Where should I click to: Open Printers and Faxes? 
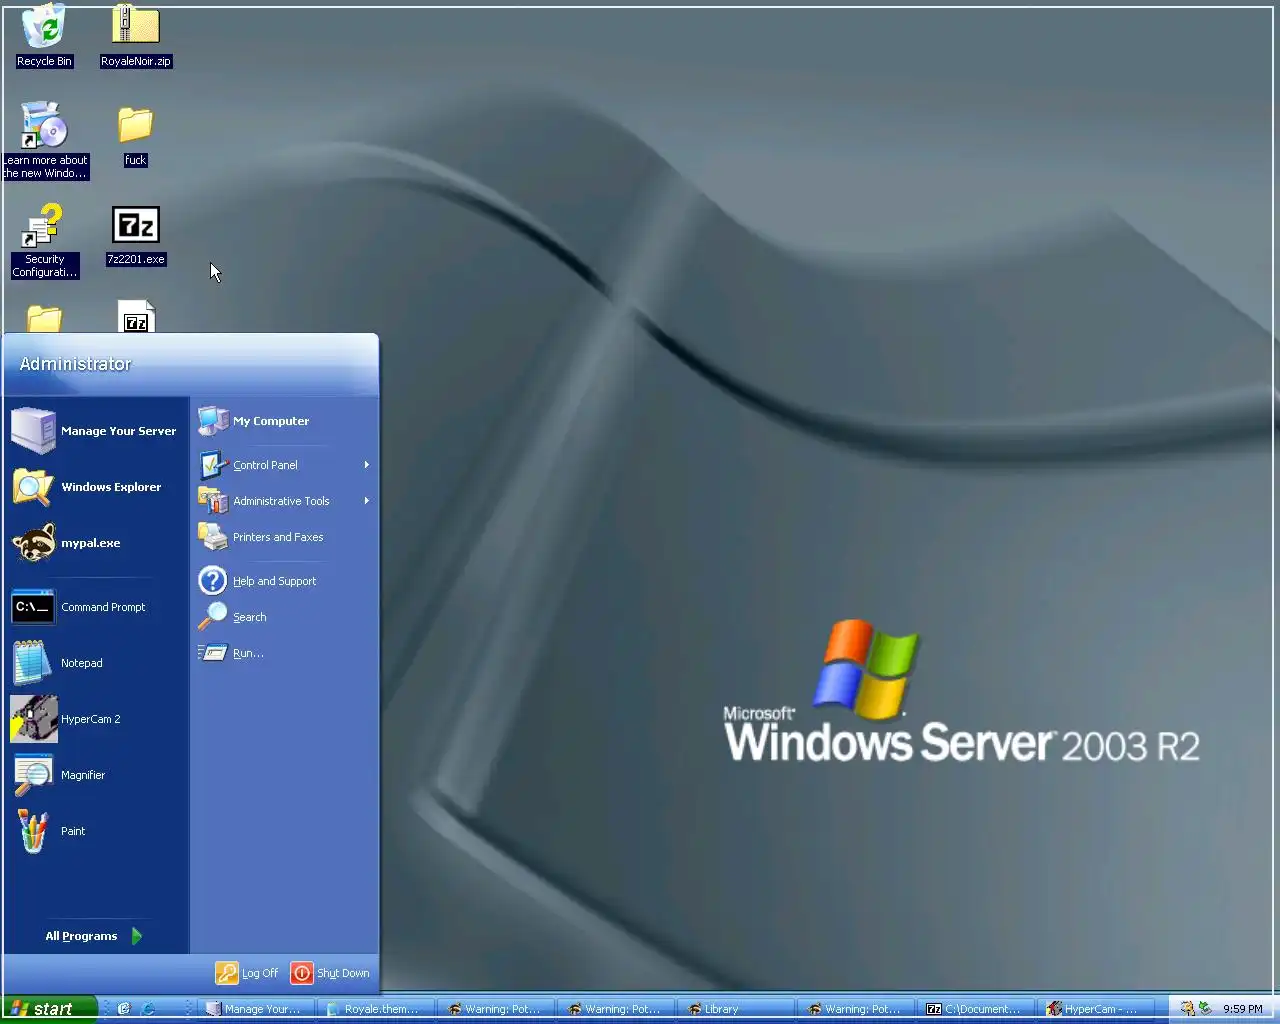[x=284, y=537]
